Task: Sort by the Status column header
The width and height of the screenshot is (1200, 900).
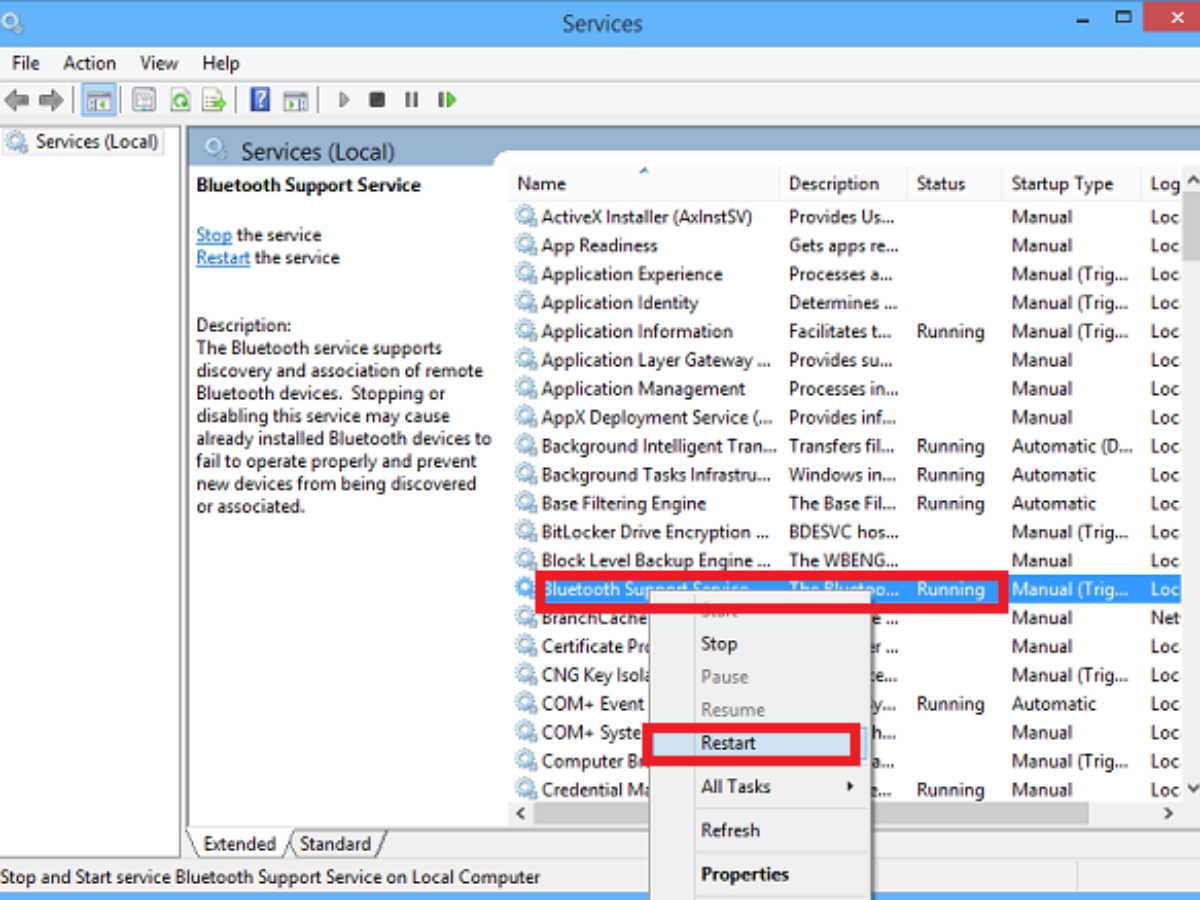Action: click(x=955, y=184)
